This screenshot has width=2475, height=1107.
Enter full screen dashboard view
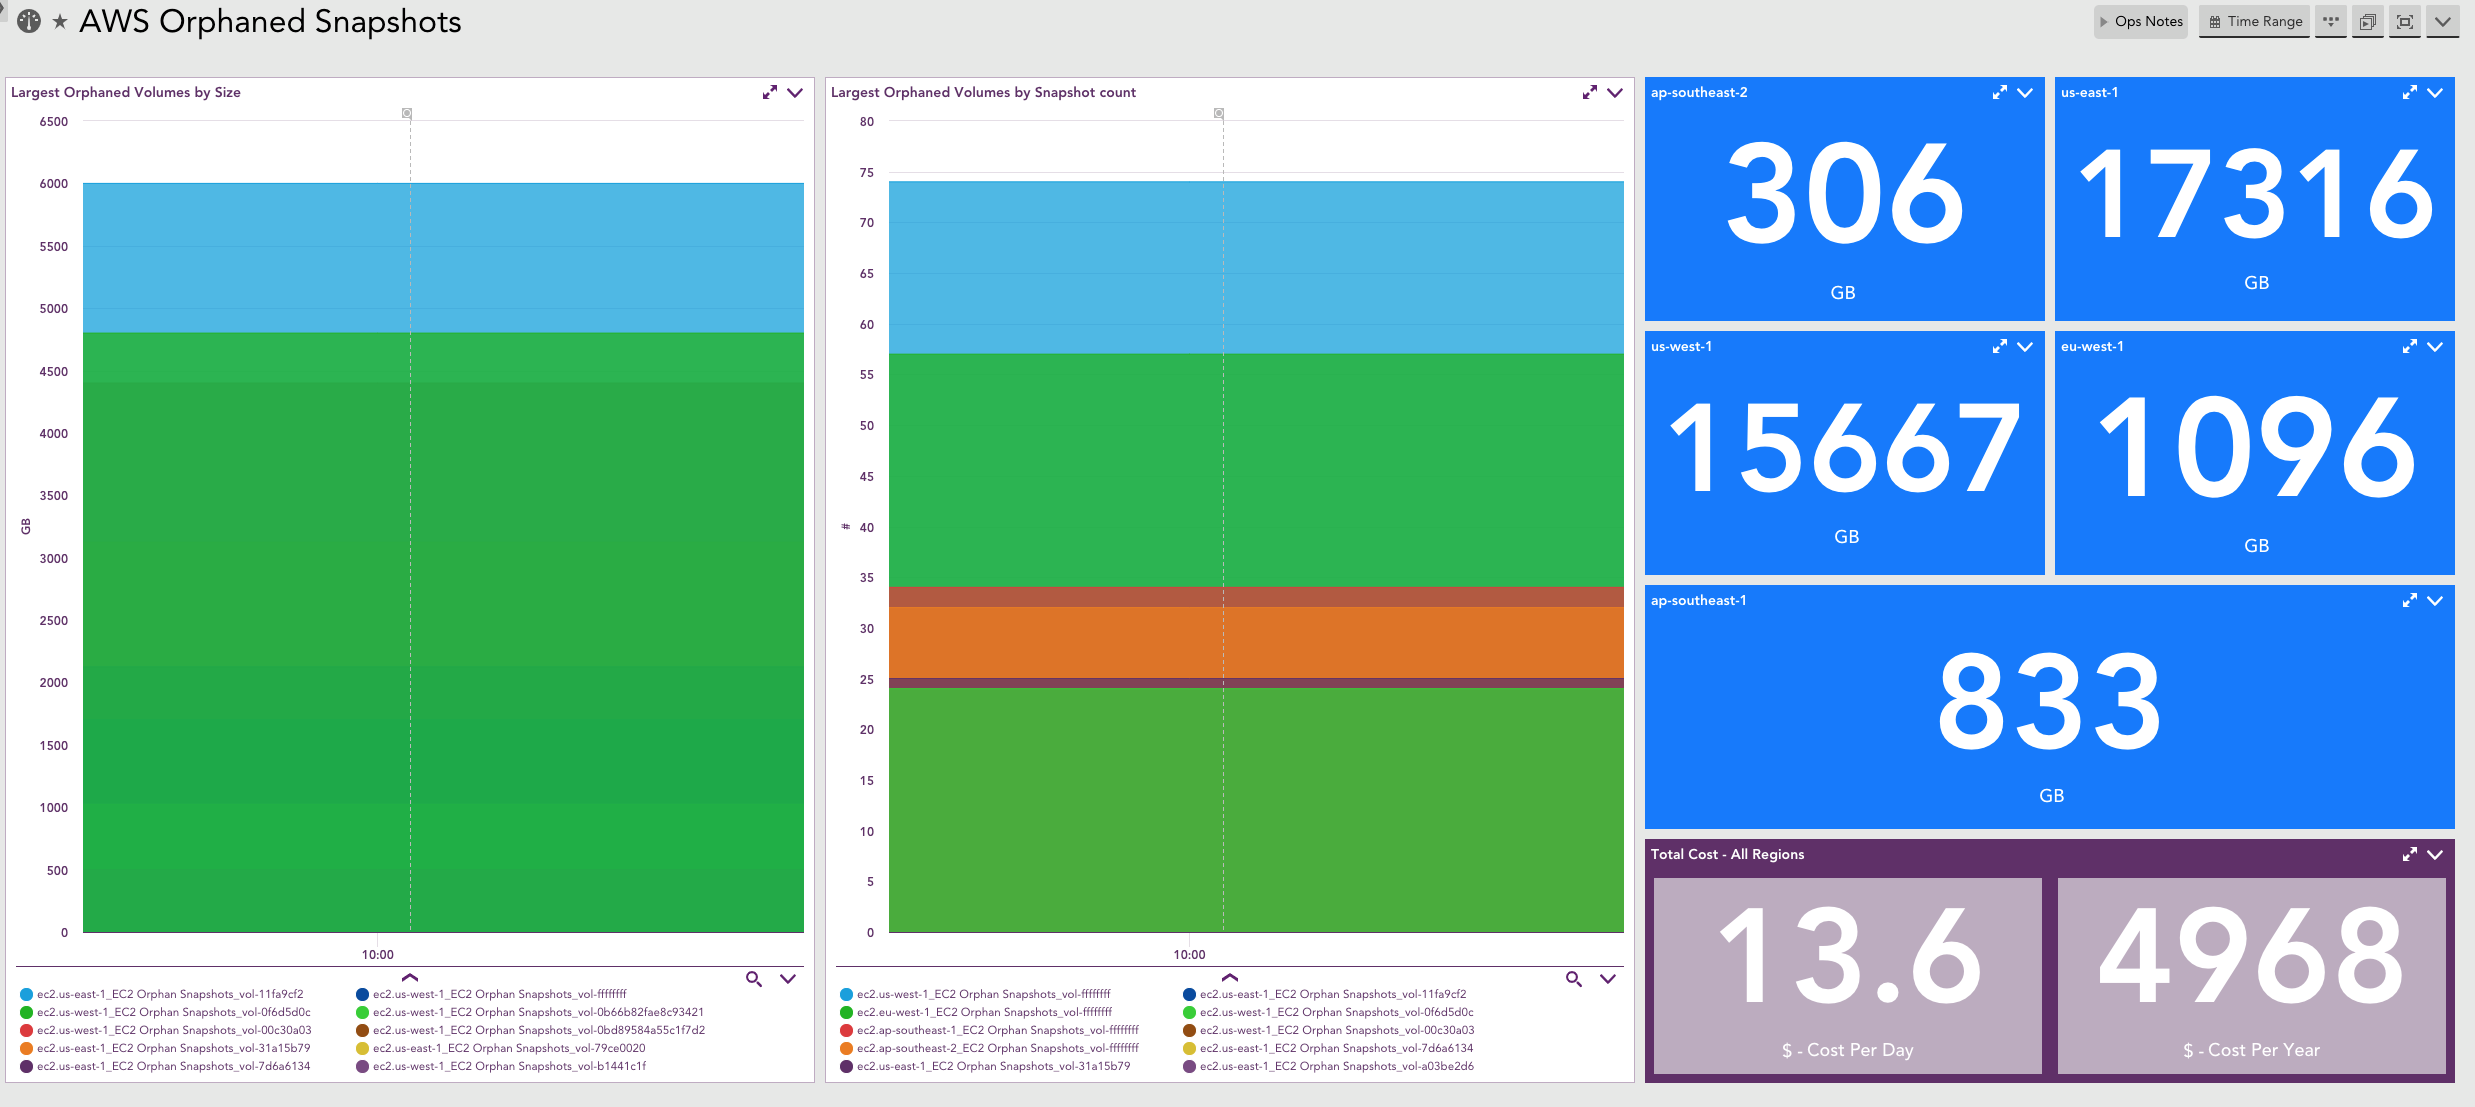[x=2405, y=21]
